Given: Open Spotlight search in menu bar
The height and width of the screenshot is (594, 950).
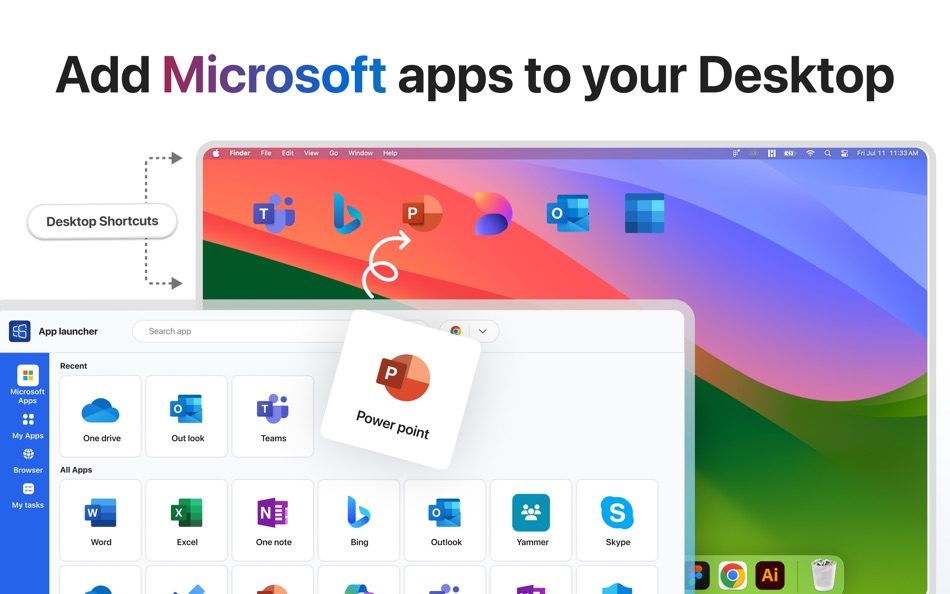Looking at the screenshot, I should coord(828,153).
